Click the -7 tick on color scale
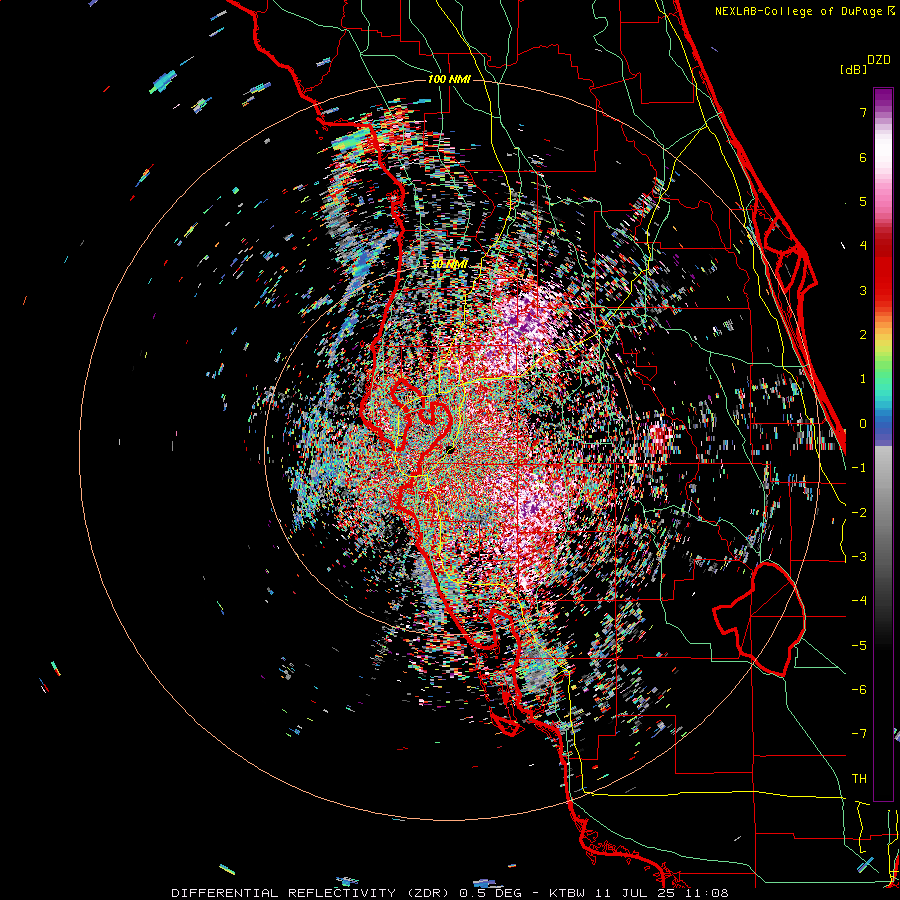The width and height of the screenshot is (900, 900). click(859, 734)
